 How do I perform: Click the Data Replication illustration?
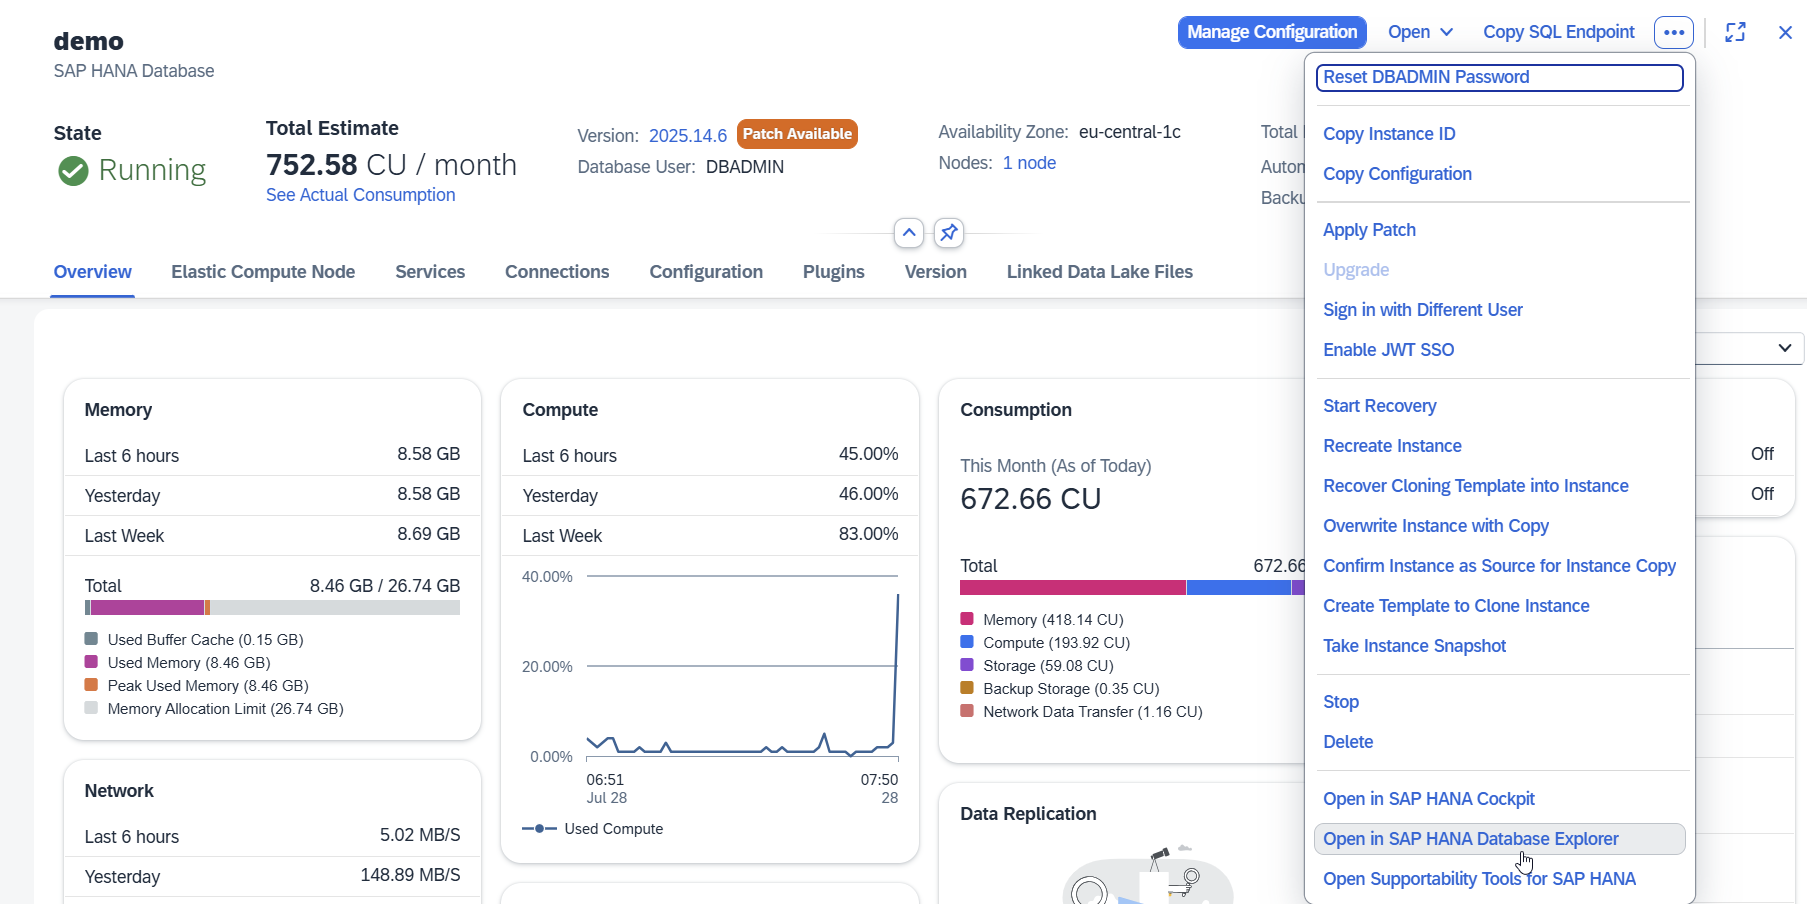[1147, 876]
